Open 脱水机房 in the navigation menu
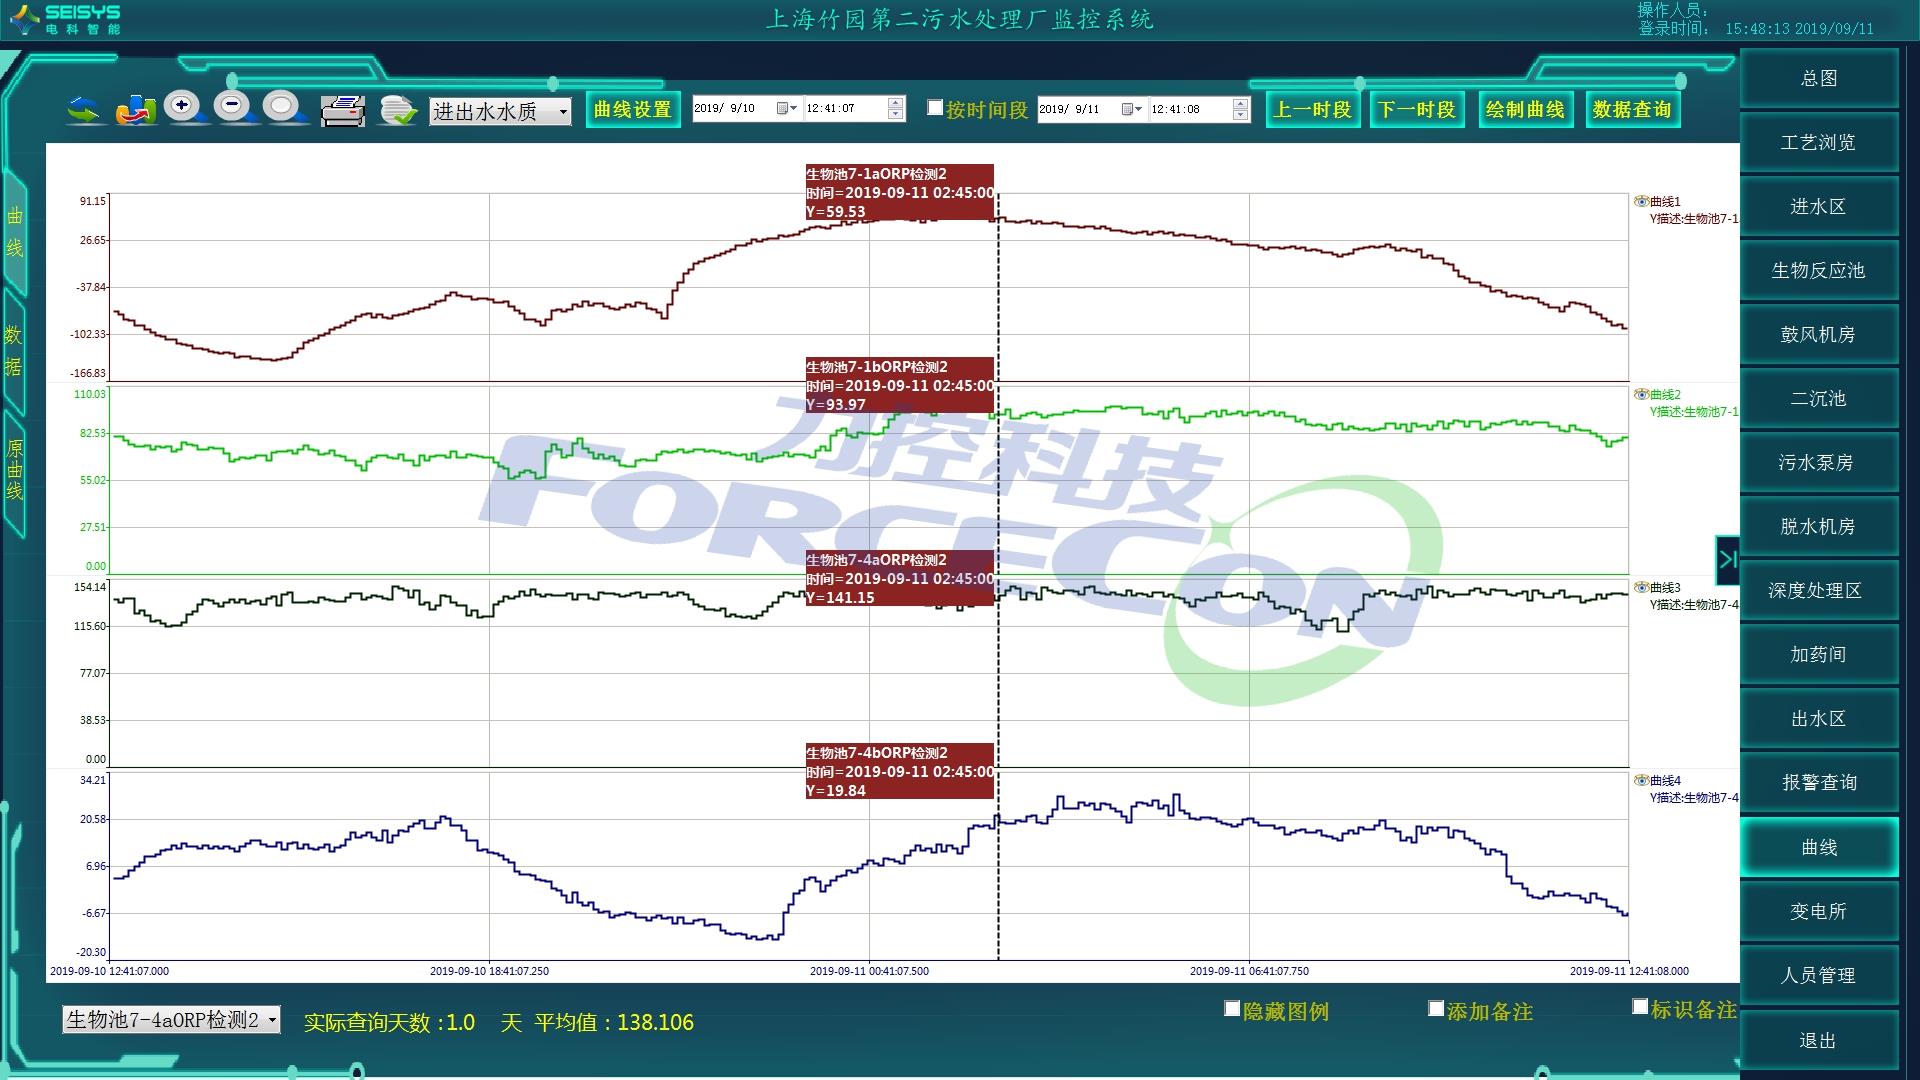Image resolution: width=1920 pixels, height=1080 pixels. point(1819,526)
